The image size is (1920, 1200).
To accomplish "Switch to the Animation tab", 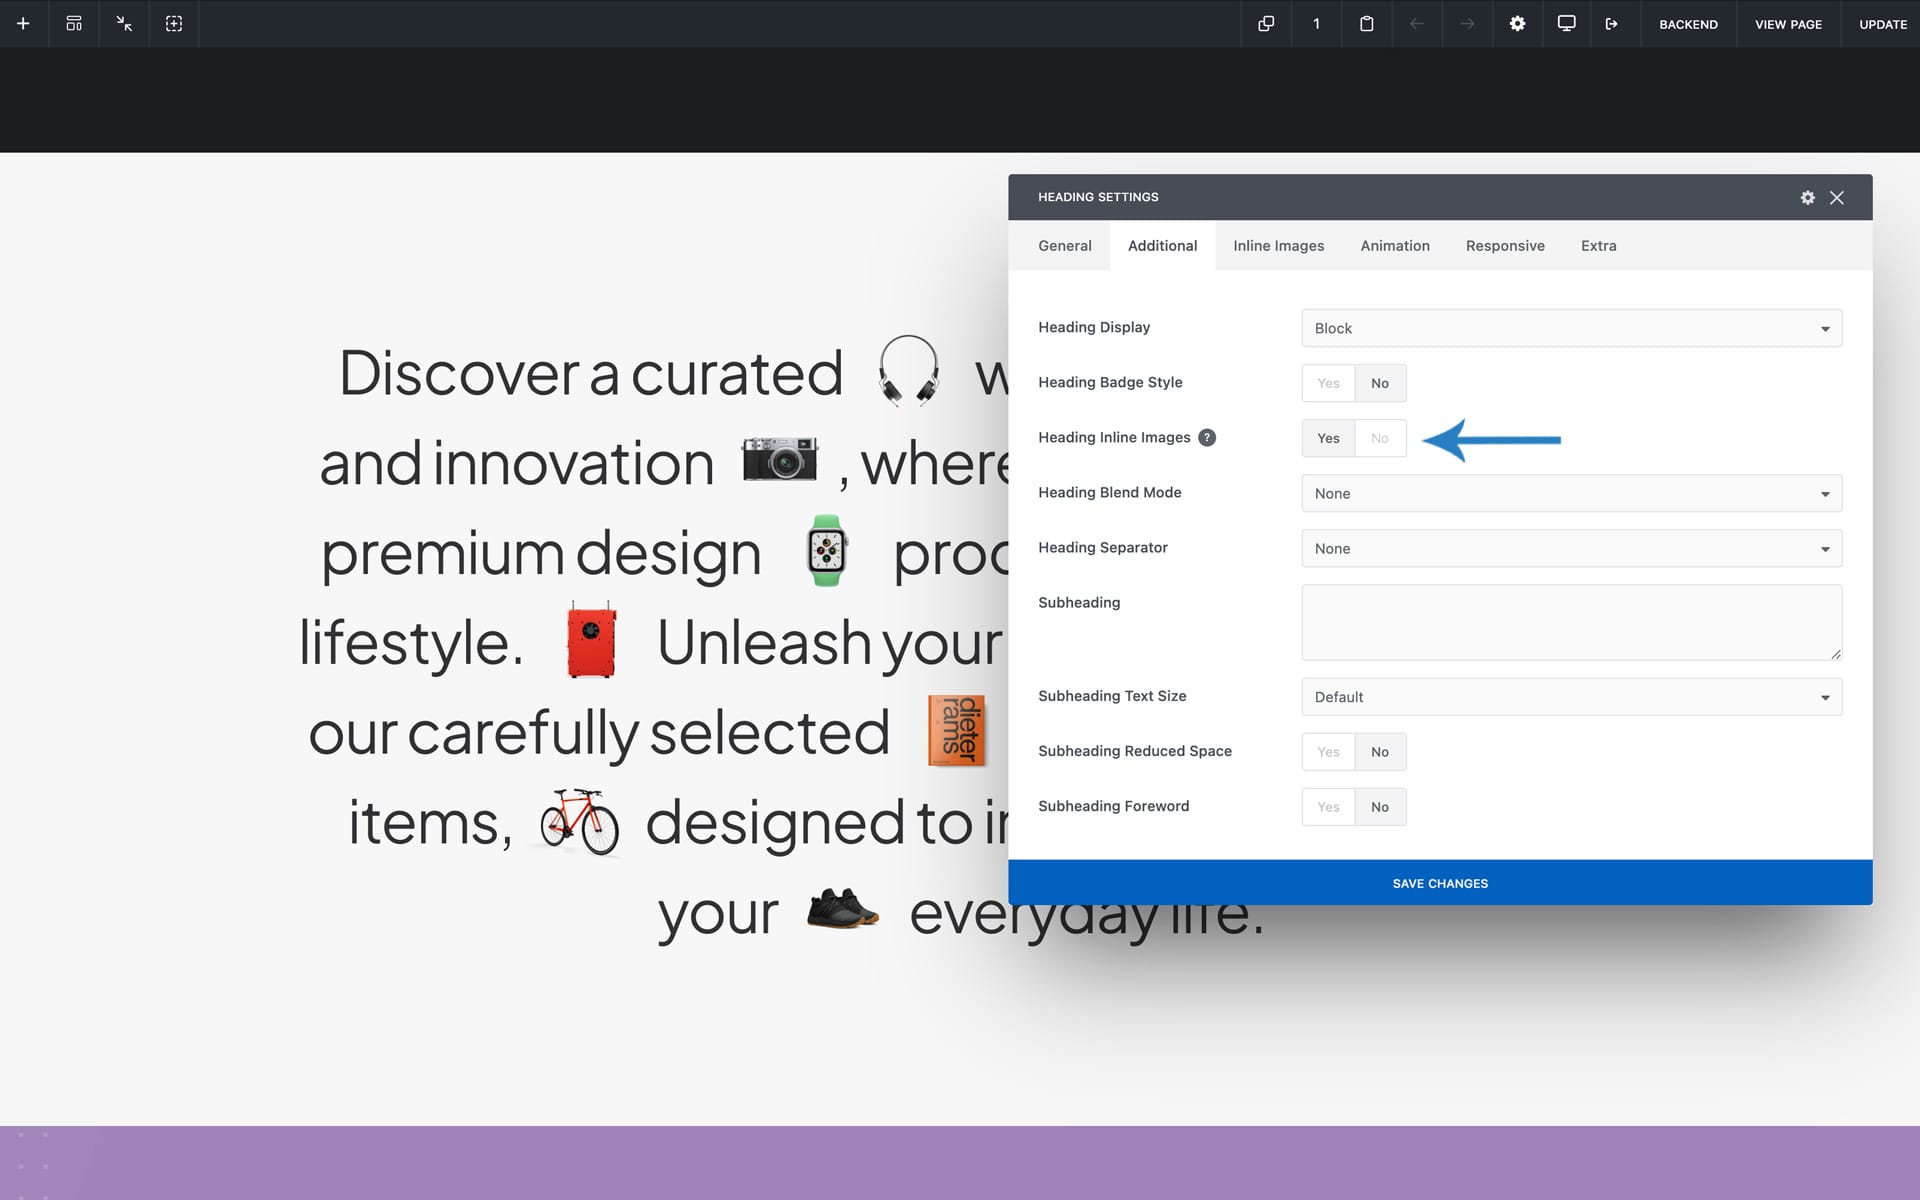I will click(1394, 246).
